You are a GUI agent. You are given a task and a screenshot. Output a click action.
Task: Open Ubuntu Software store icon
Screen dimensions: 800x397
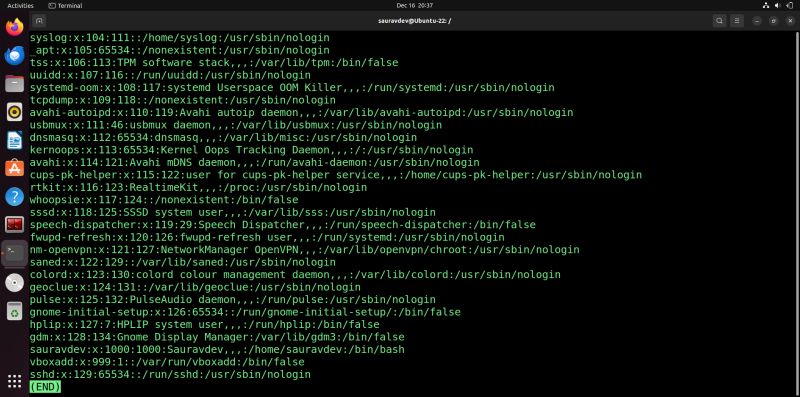point(14,168)
